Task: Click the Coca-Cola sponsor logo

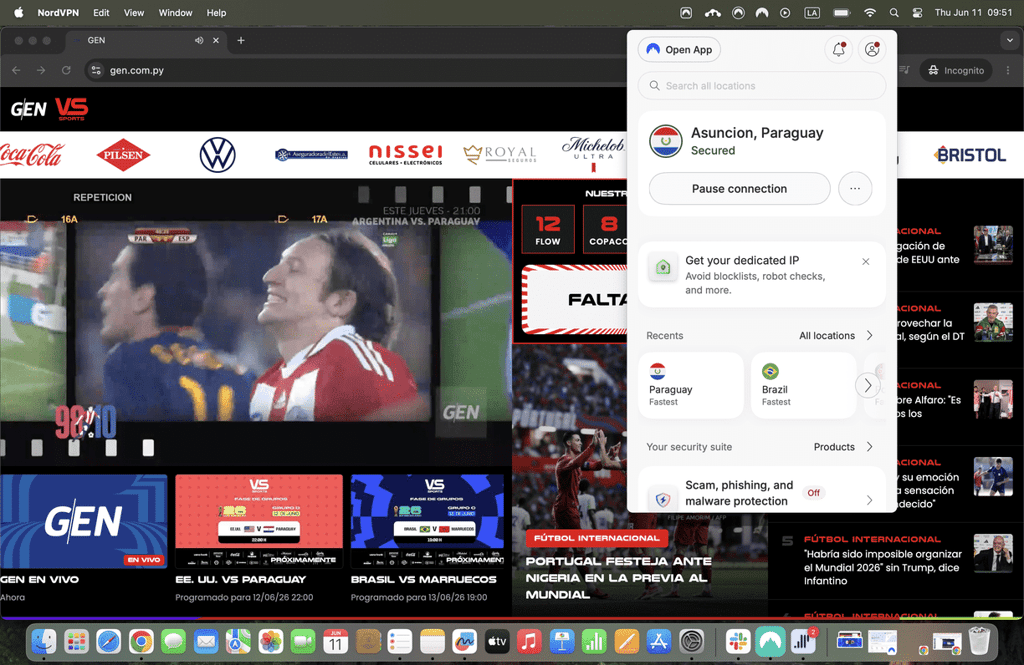Action: (31, 155)
